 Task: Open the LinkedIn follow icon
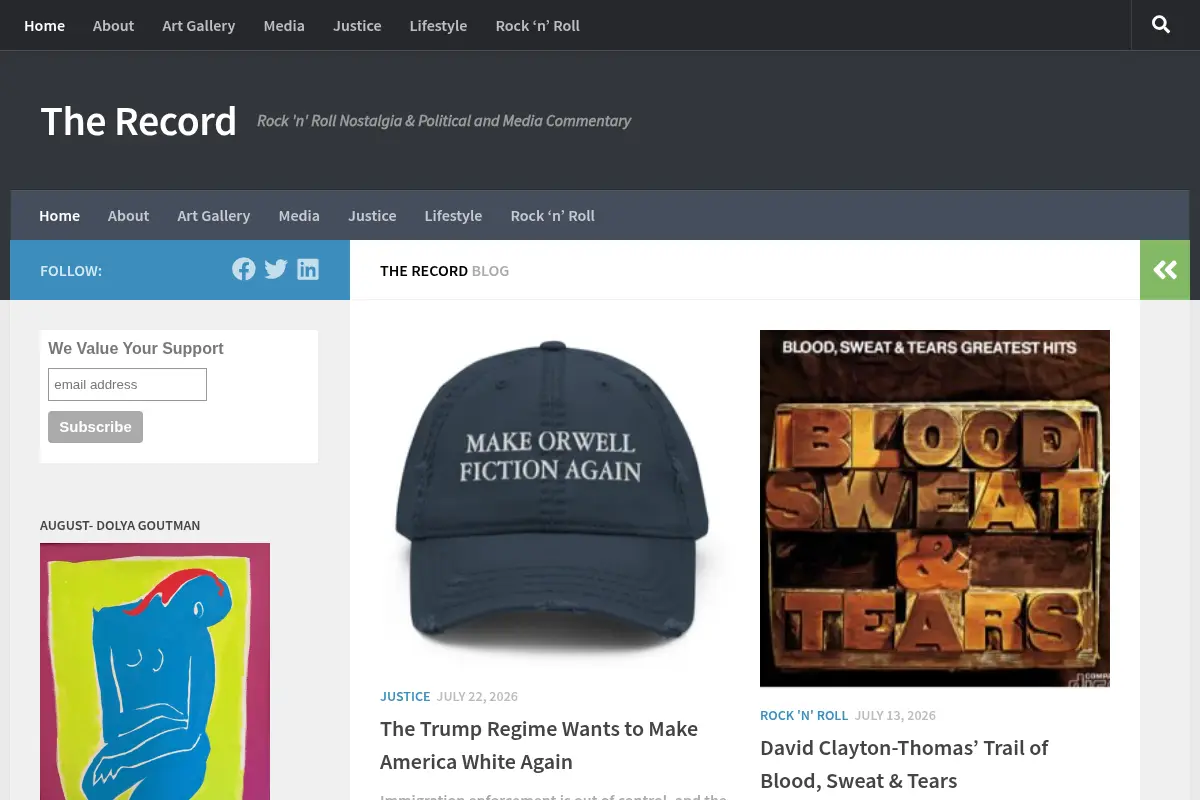coord(308,269)
